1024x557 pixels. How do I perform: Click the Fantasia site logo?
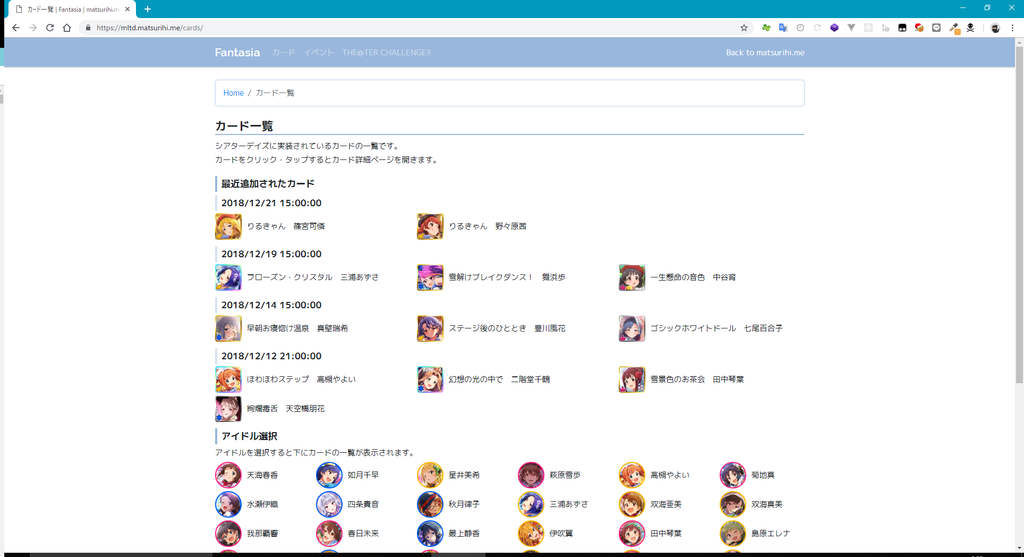237,53
